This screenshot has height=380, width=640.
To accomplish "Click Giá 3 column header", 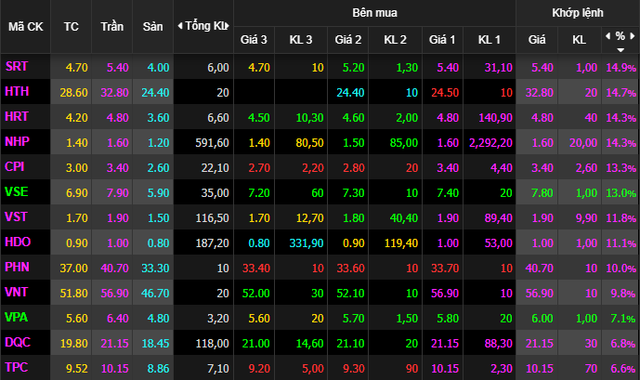I will [253, 40].
